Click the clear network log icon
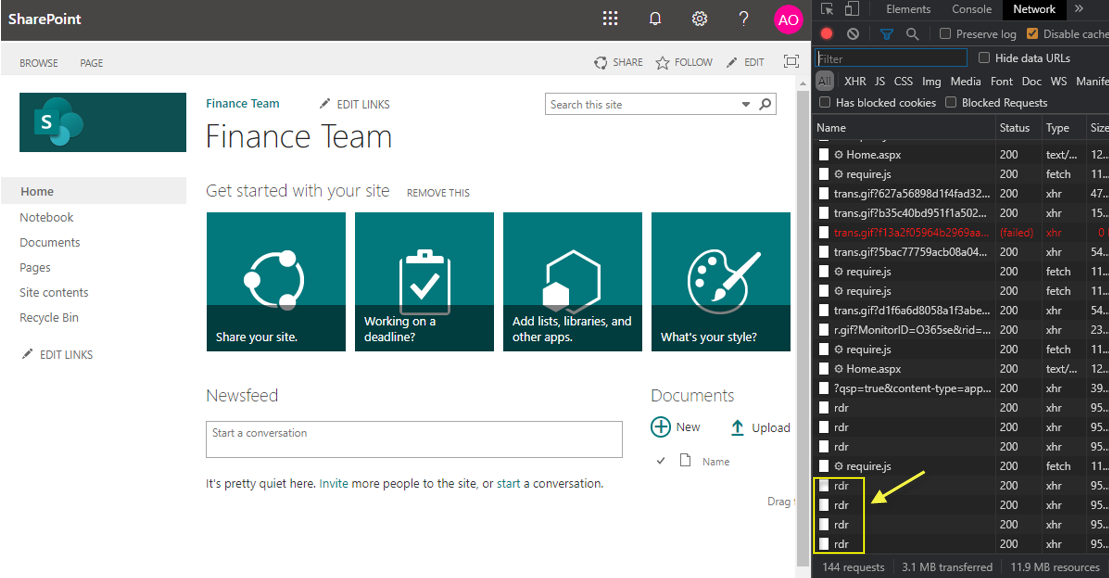 pyautogui.click(x=853, y=33)
